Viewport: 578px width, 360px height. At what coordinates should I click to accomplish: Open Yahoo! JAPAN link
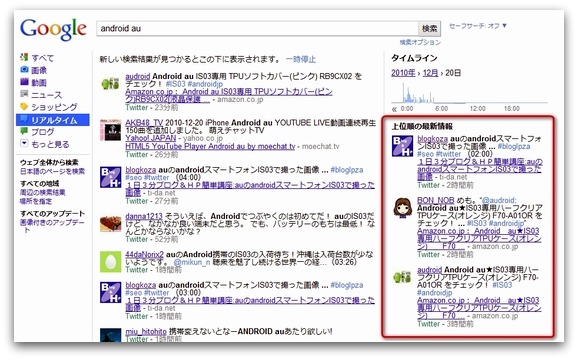[150, 138]
